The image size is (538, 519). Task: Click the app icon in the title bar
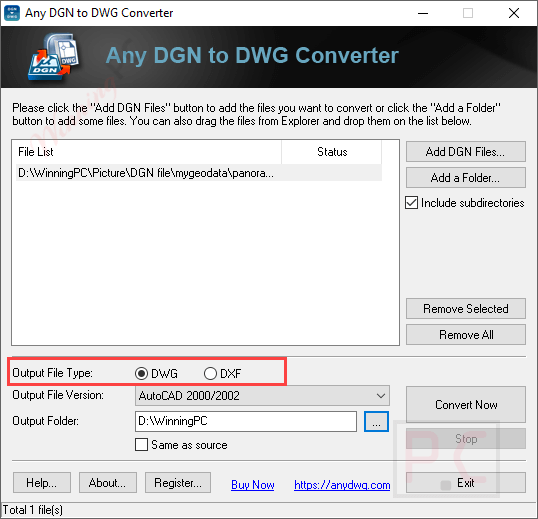12,13
